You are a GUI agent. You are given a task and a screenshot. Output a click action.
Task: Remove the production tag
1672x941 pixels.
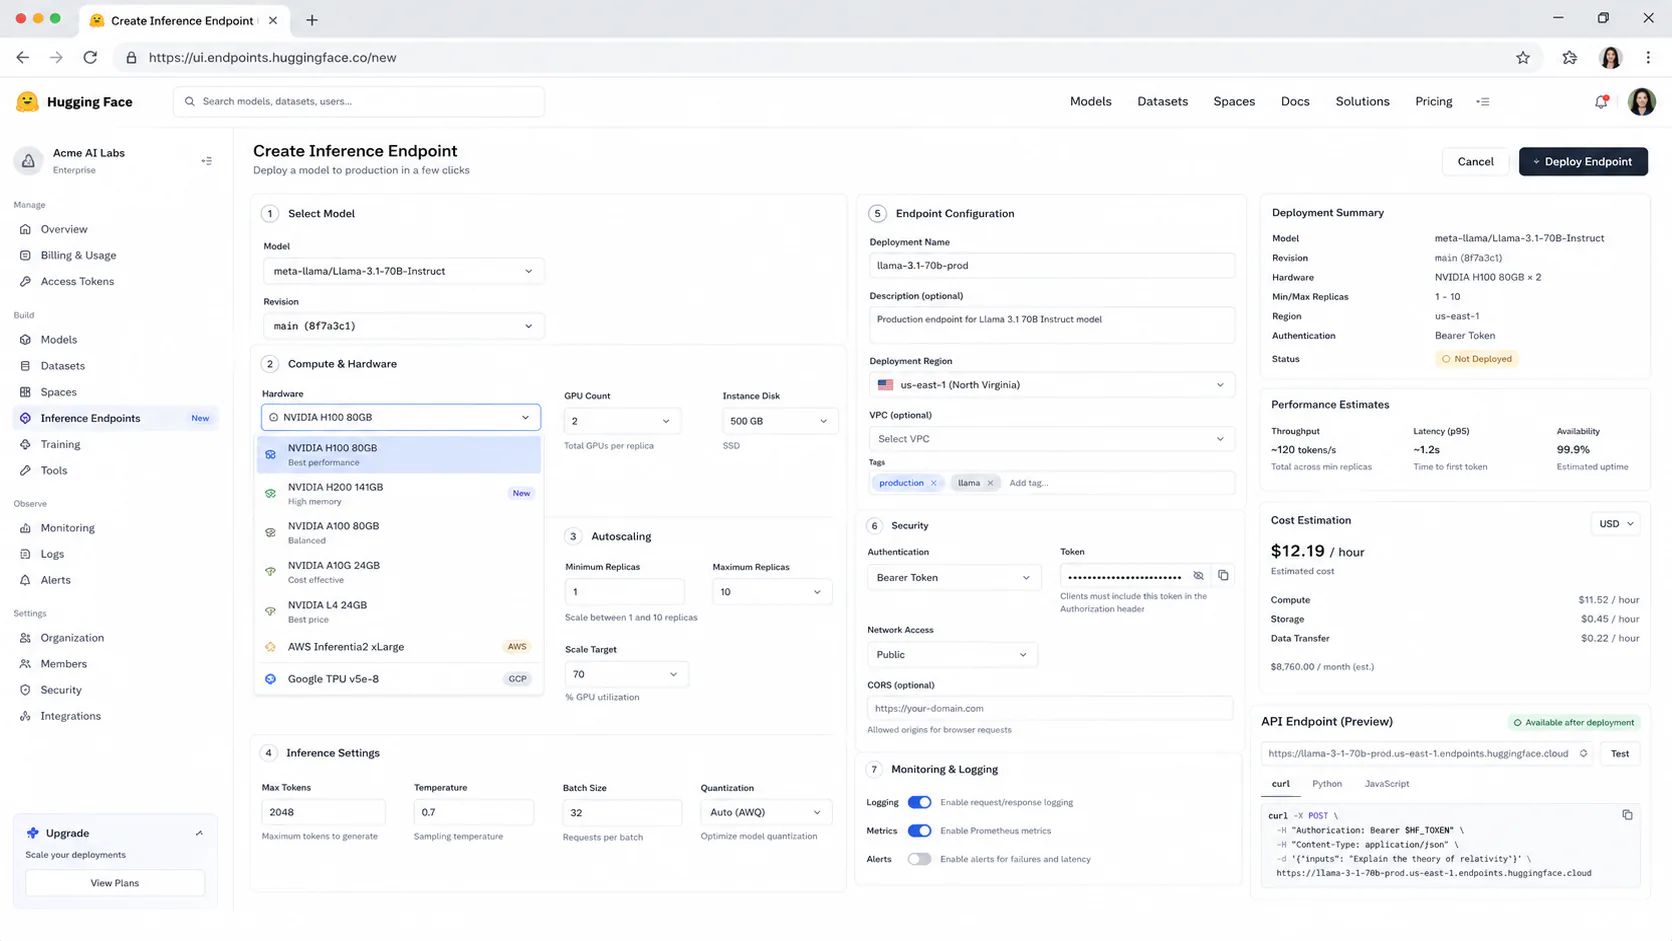(x=934, y=483)
